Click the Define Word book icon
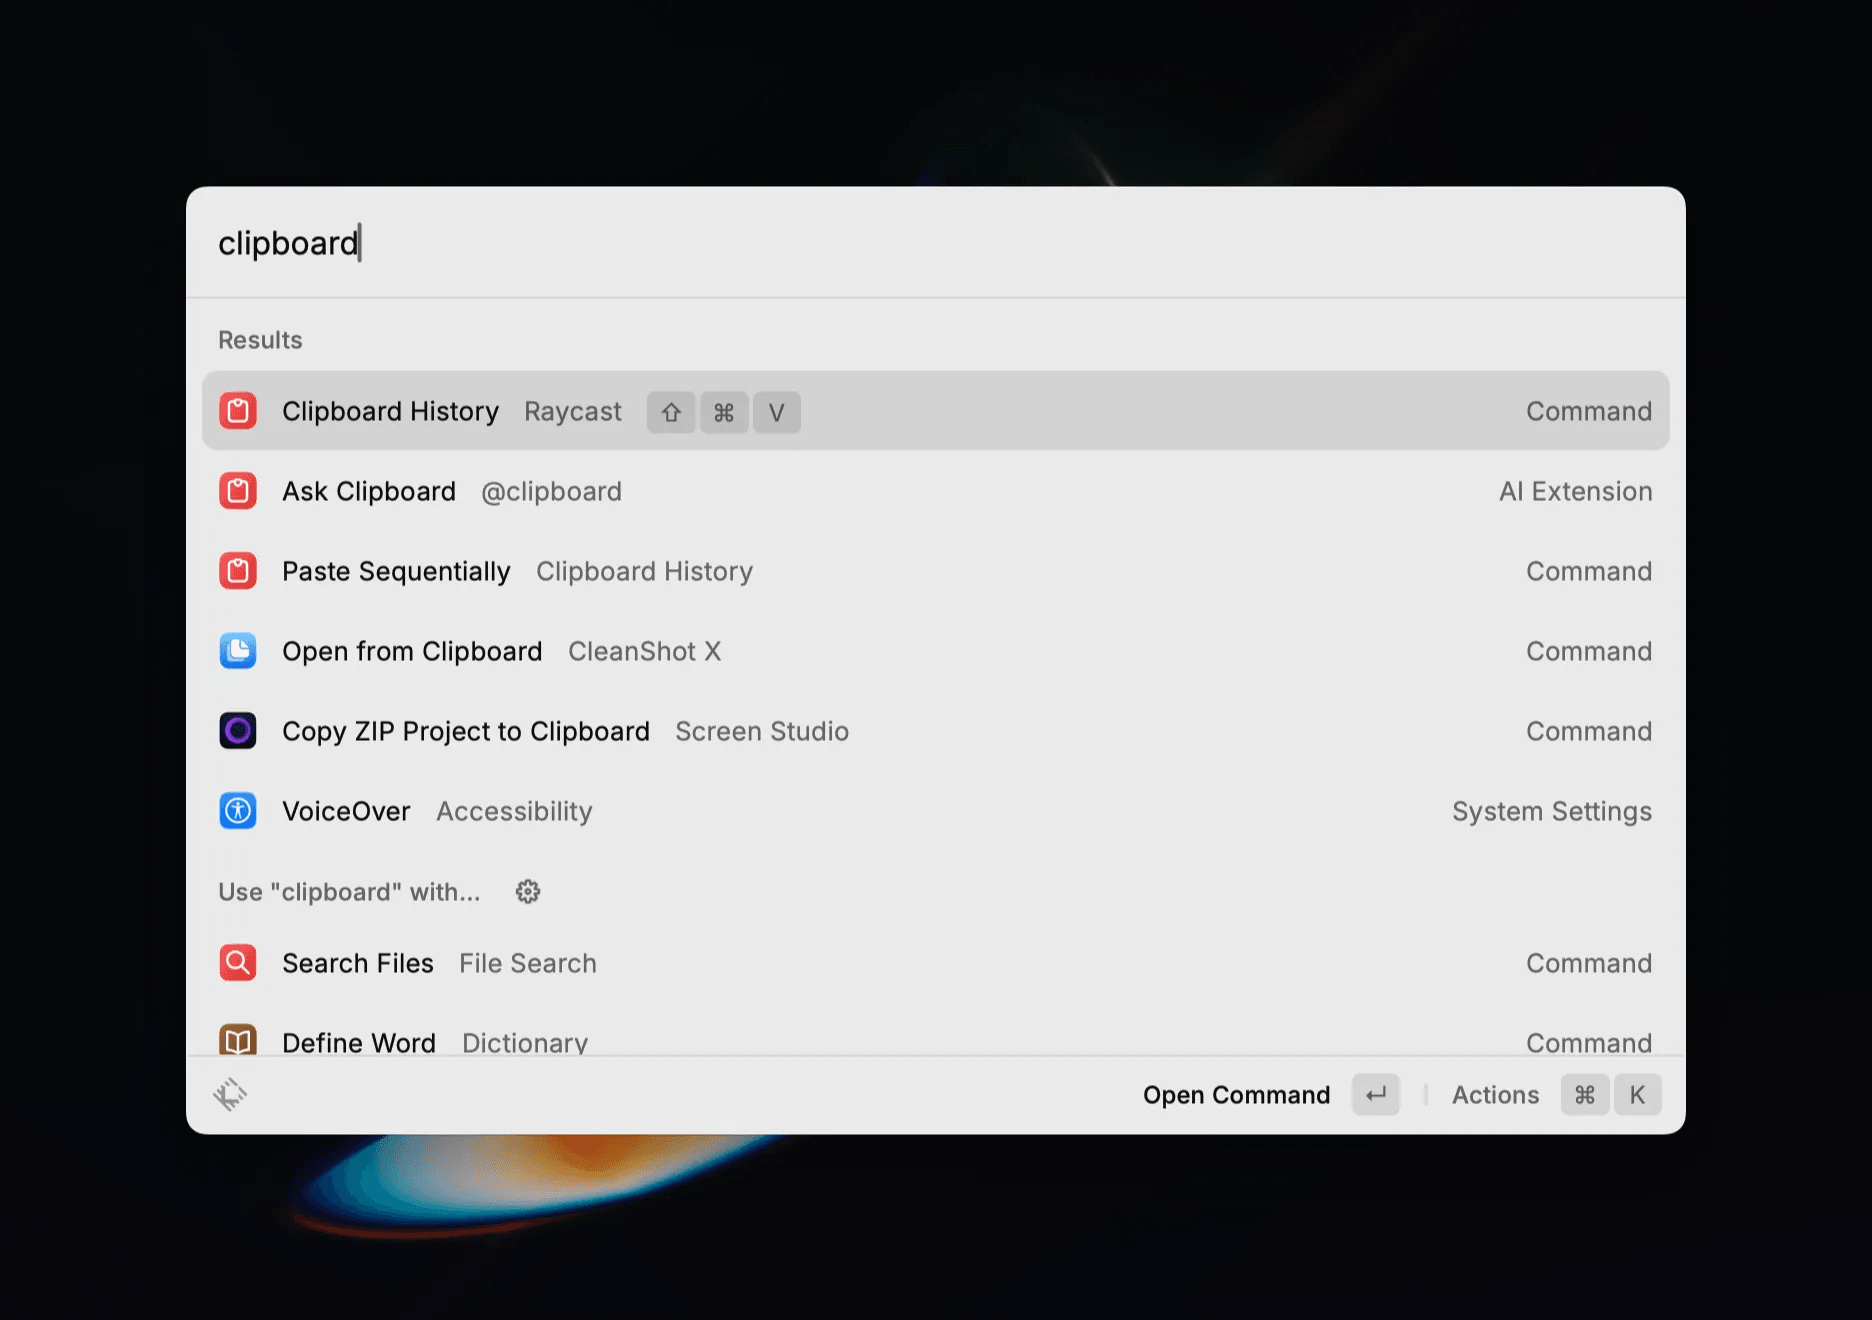This screenshot has height=1320, width=1872. (238, 1040)
